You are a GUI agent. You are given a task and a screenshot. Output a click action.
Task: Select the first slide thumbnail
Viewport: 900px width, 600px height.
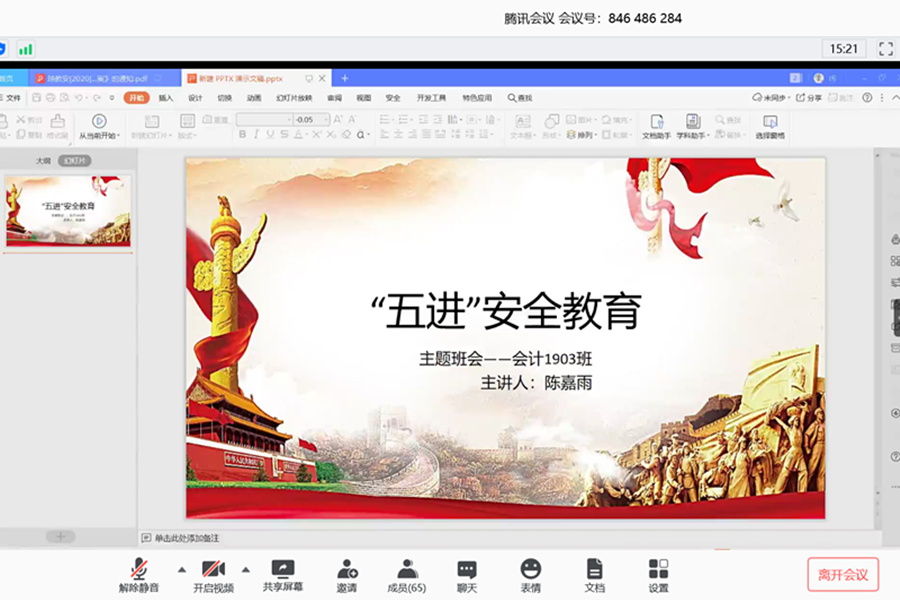pyautogui.click(x=69, y=212)
